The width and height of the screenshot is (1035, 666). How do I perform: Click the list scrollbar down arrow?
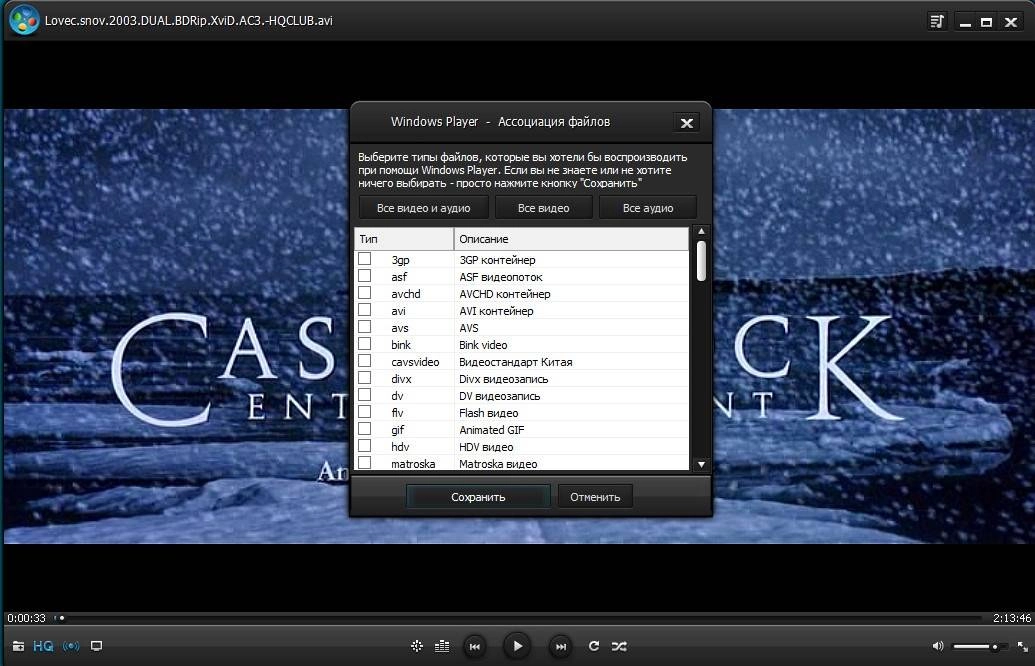point(701,464)
